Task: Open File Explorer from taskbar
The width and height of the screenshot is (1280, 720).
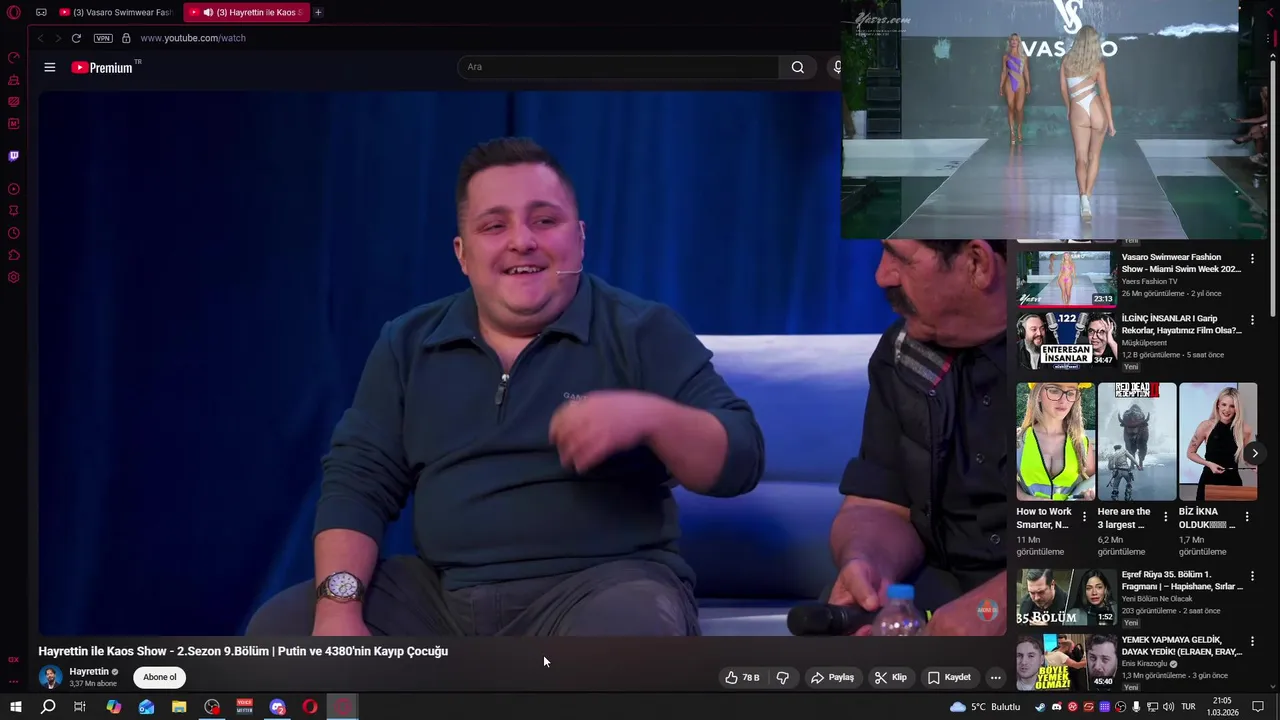Action: [x=179, y=707]
